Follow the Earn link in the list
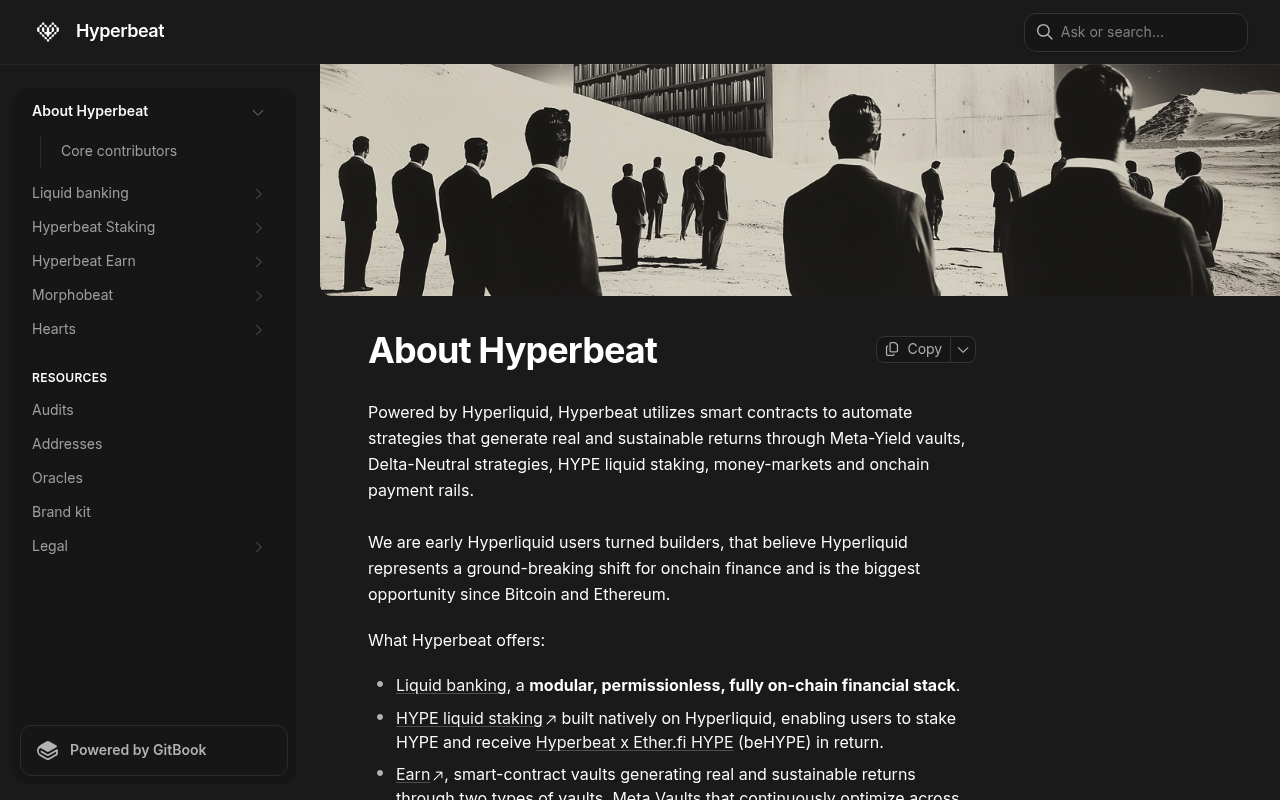Screen dimensions: 1280x800 413,774
